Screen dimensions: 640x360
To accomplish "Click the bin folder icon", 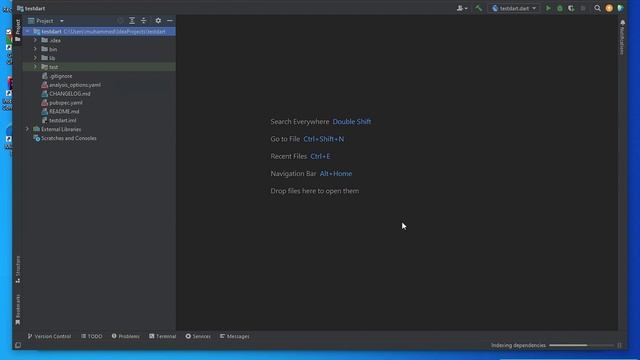I will pos(44,49).
